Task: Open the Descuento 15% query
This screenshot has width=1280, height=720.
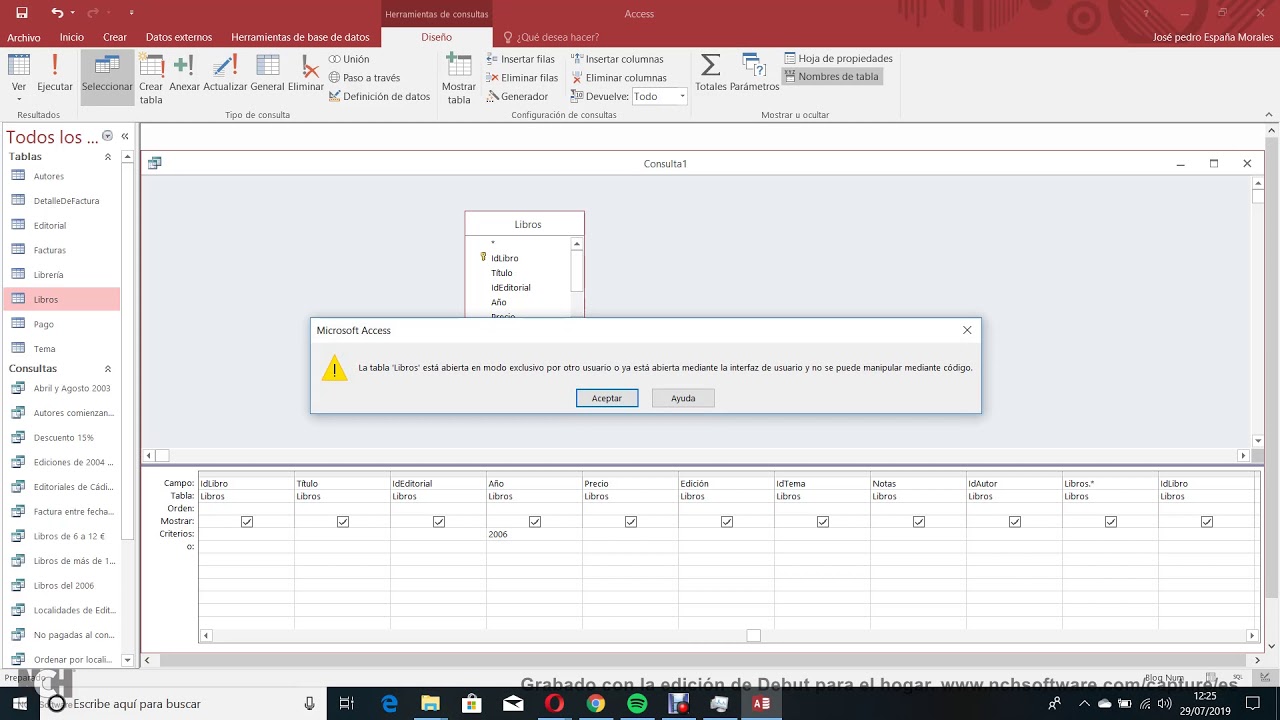Action: 62,438
